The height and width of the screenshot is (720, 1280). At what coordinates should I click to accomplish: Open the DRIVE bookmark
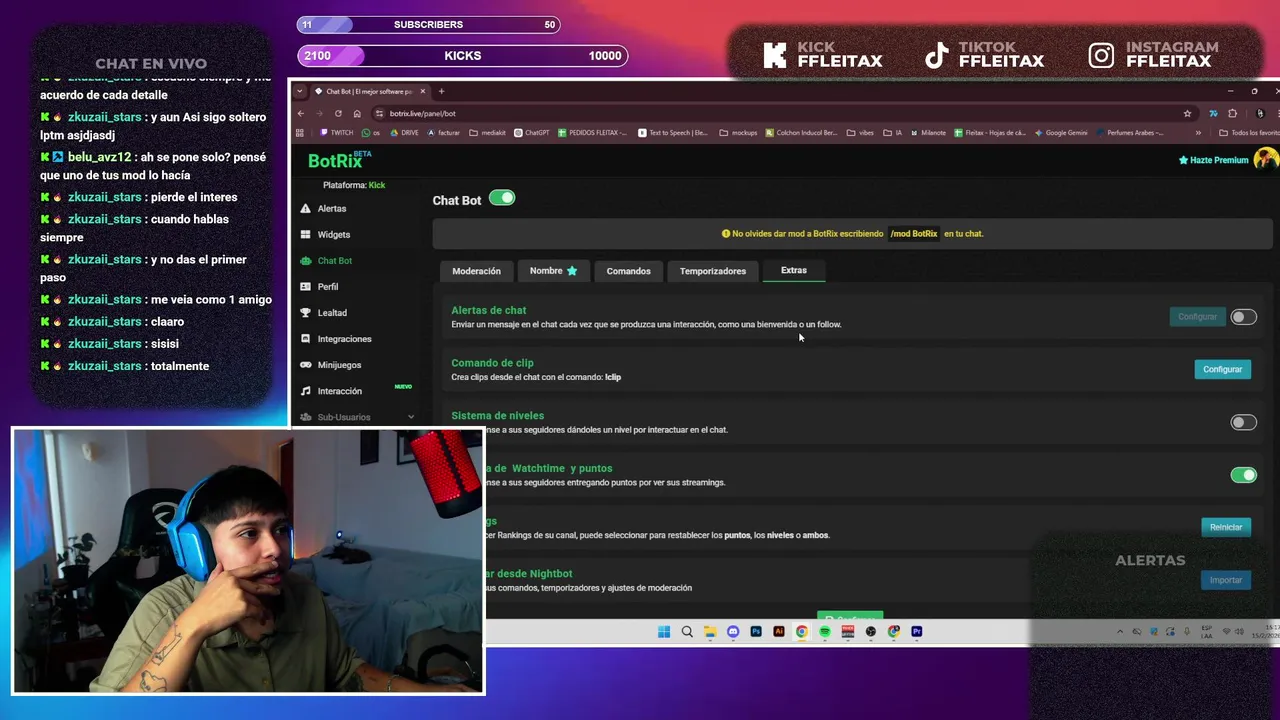tap(404, 132)
